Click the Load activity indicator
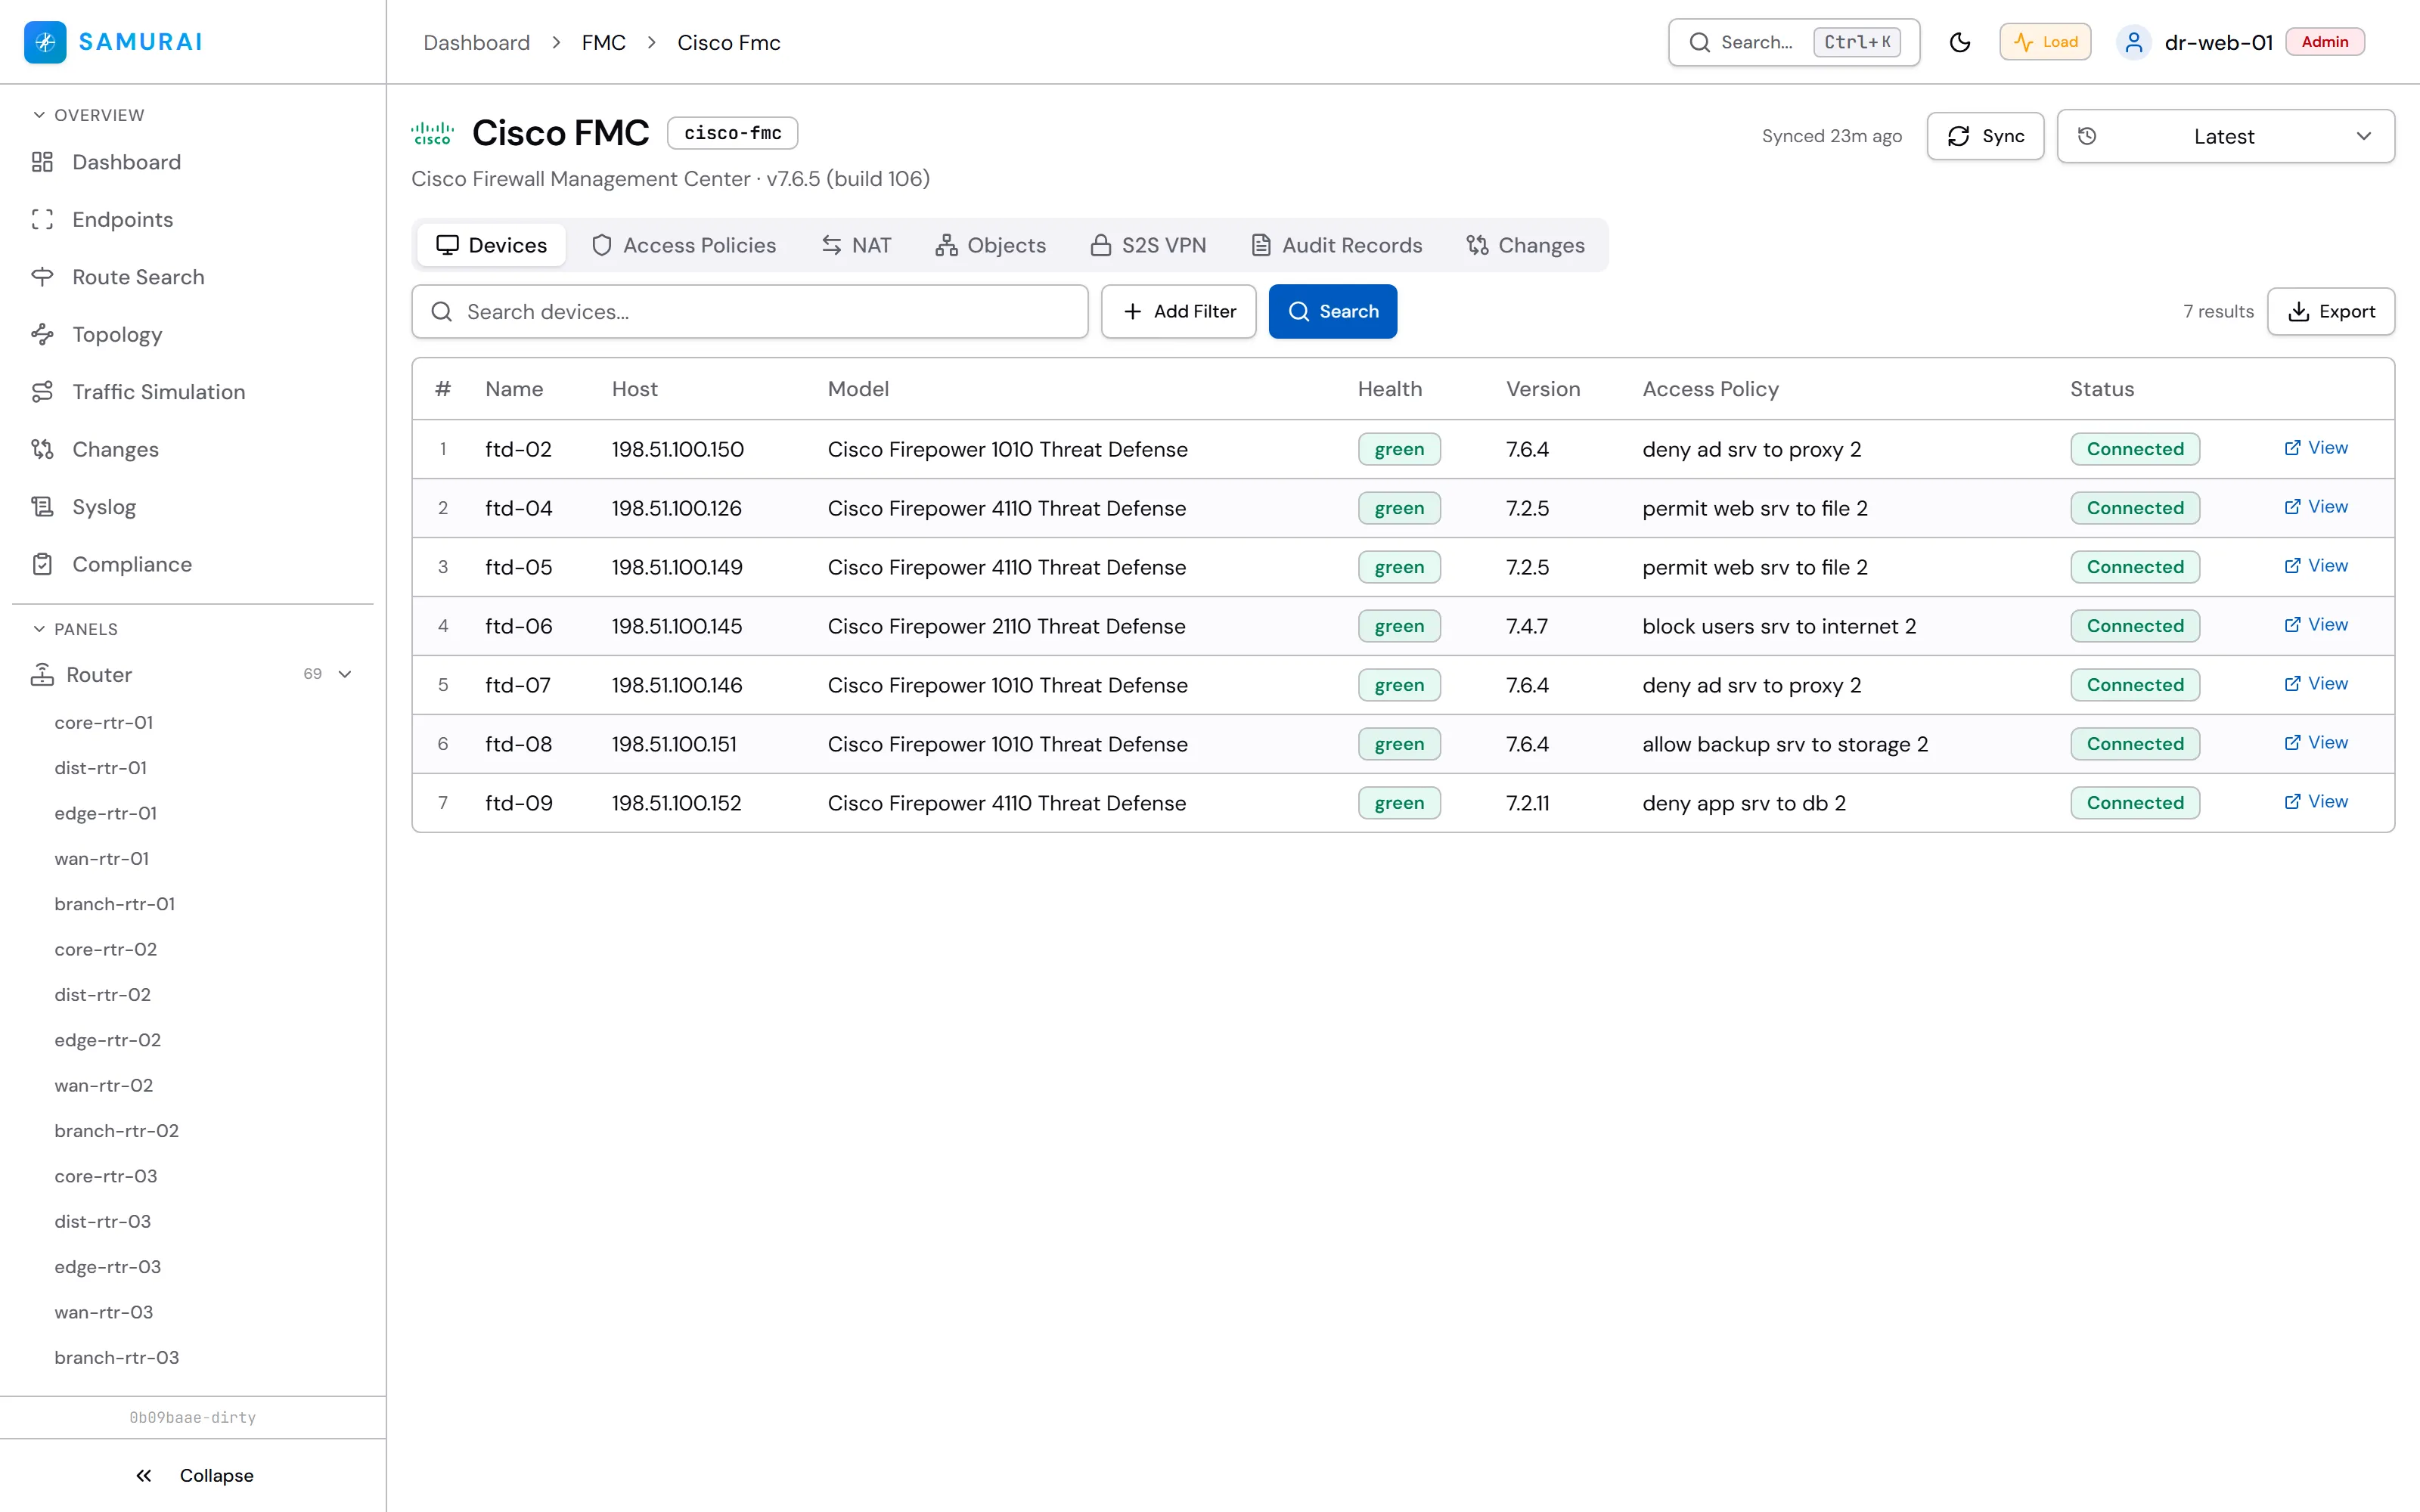2420x1512 pixels. coord(2045,42)
